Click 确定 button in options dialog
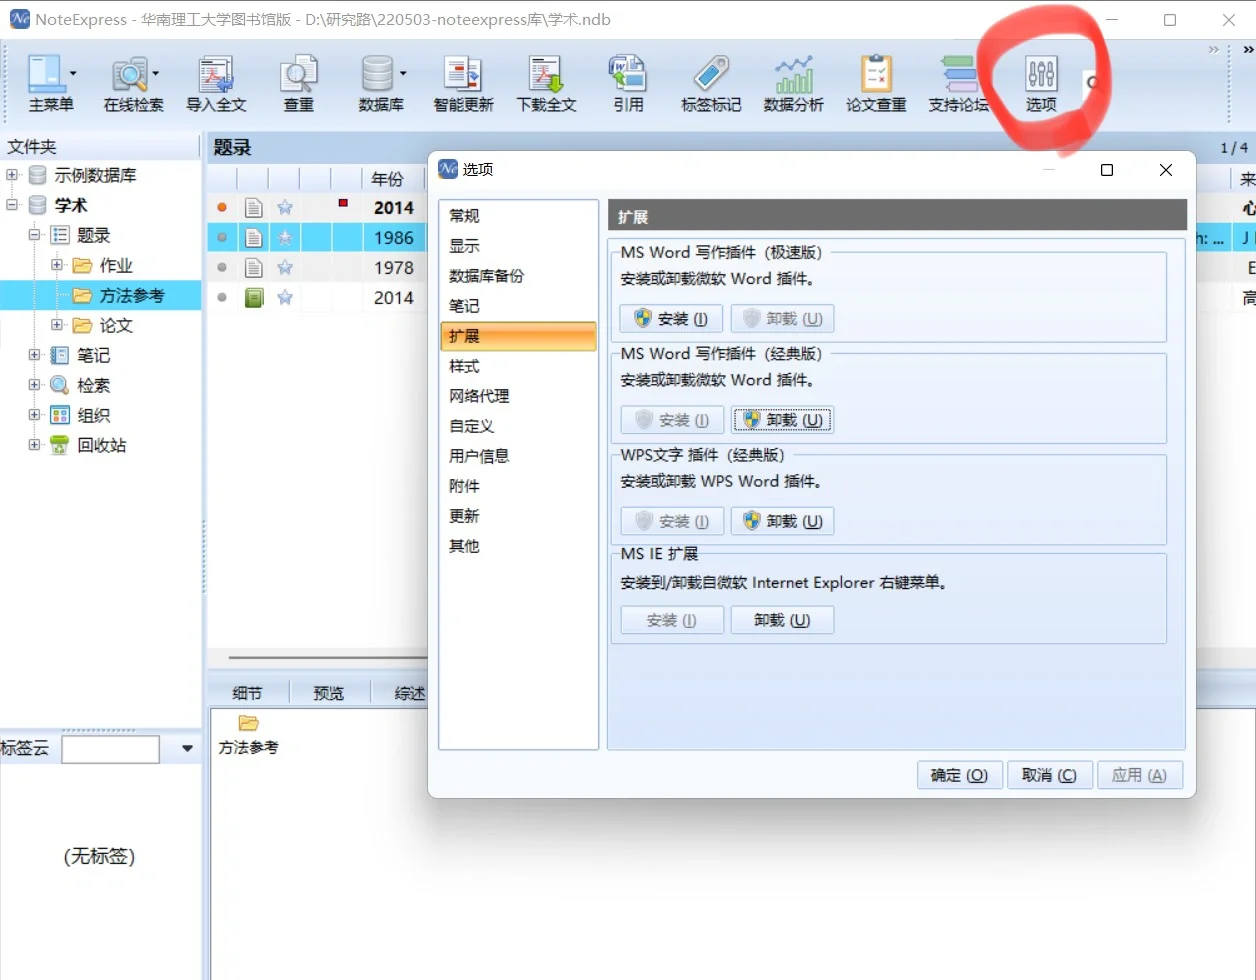 tap(960, 775)
